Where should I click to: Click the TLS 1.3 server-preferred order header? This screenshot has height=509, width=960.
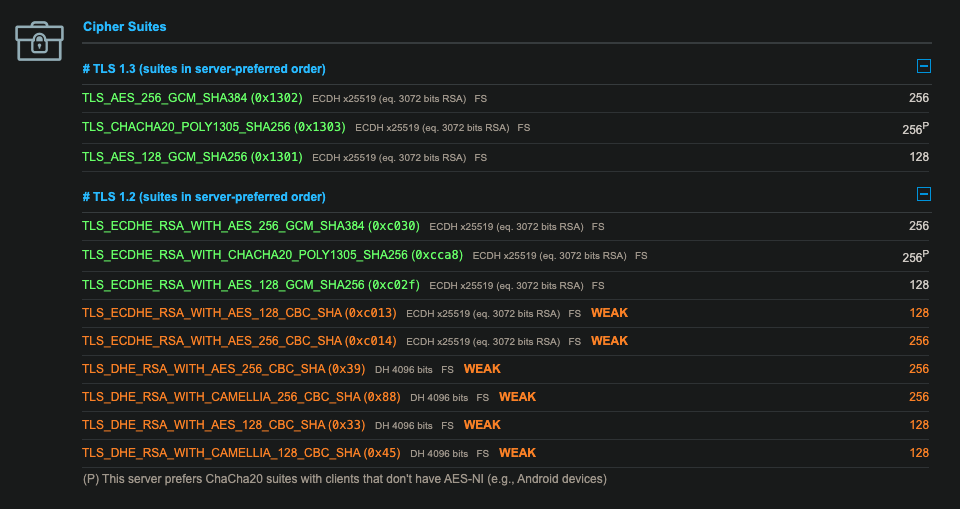pos(204,69)
